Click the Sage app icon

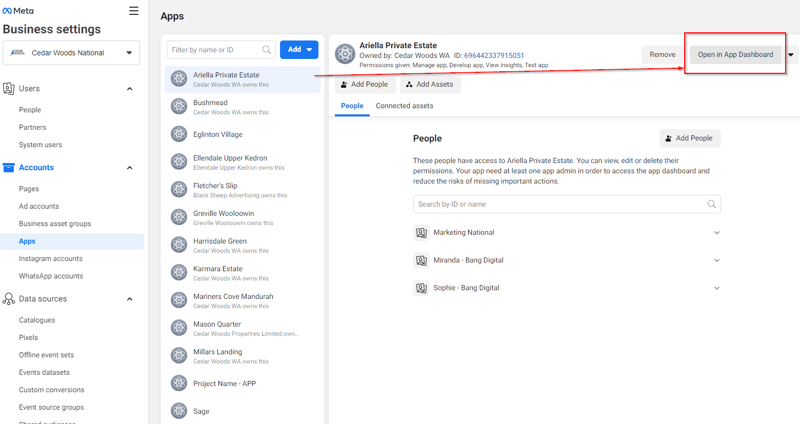(x=179, y=411)
